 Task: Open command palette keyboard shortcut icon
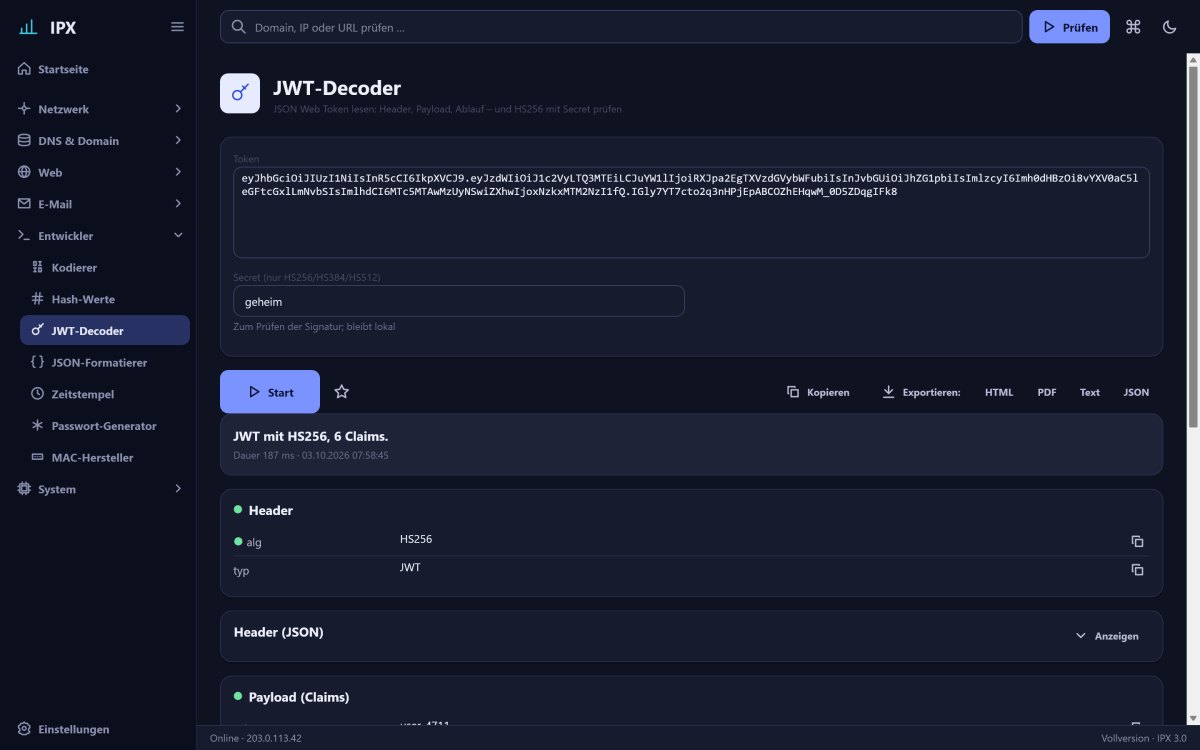(x=1133, y=27)
